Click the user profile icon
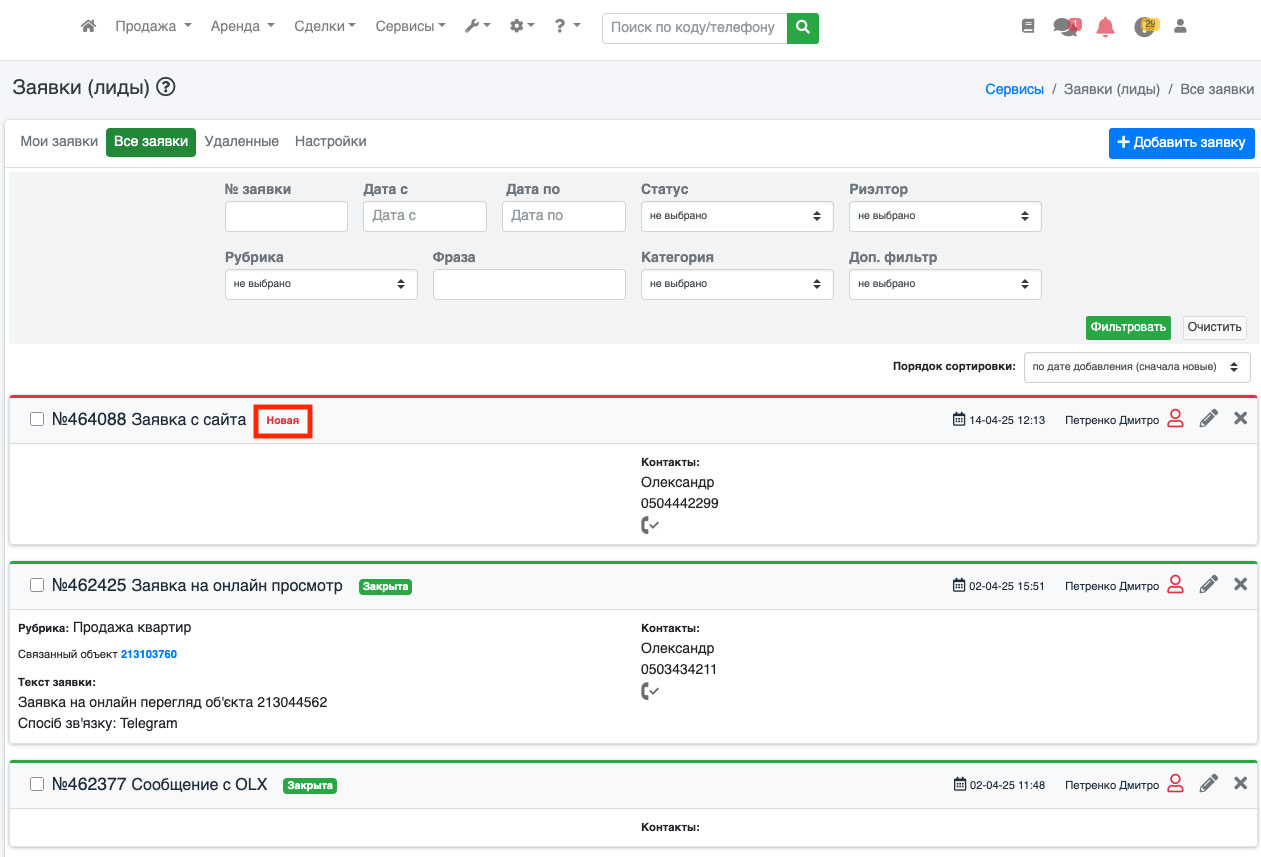This screenshot has height=857, width=1261. pos(1180,27)
